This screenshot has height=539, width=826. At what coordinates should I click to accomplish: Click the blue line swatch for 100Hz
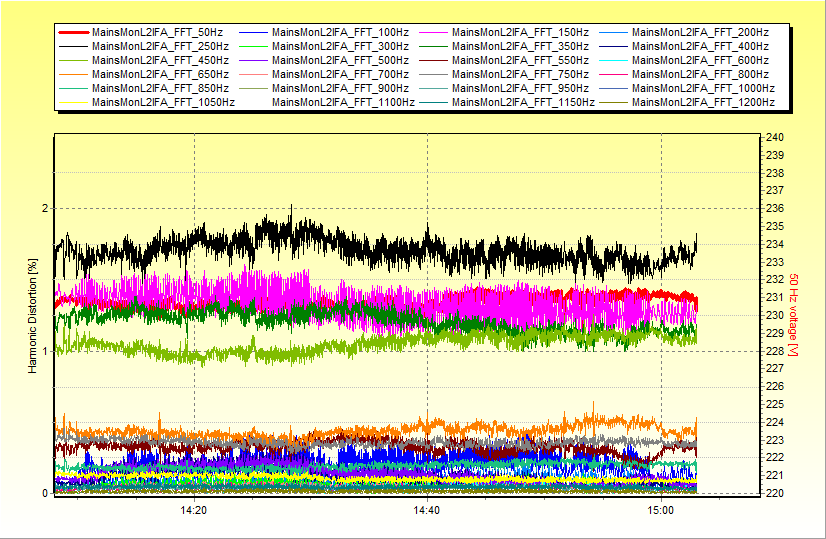[253, 32]
